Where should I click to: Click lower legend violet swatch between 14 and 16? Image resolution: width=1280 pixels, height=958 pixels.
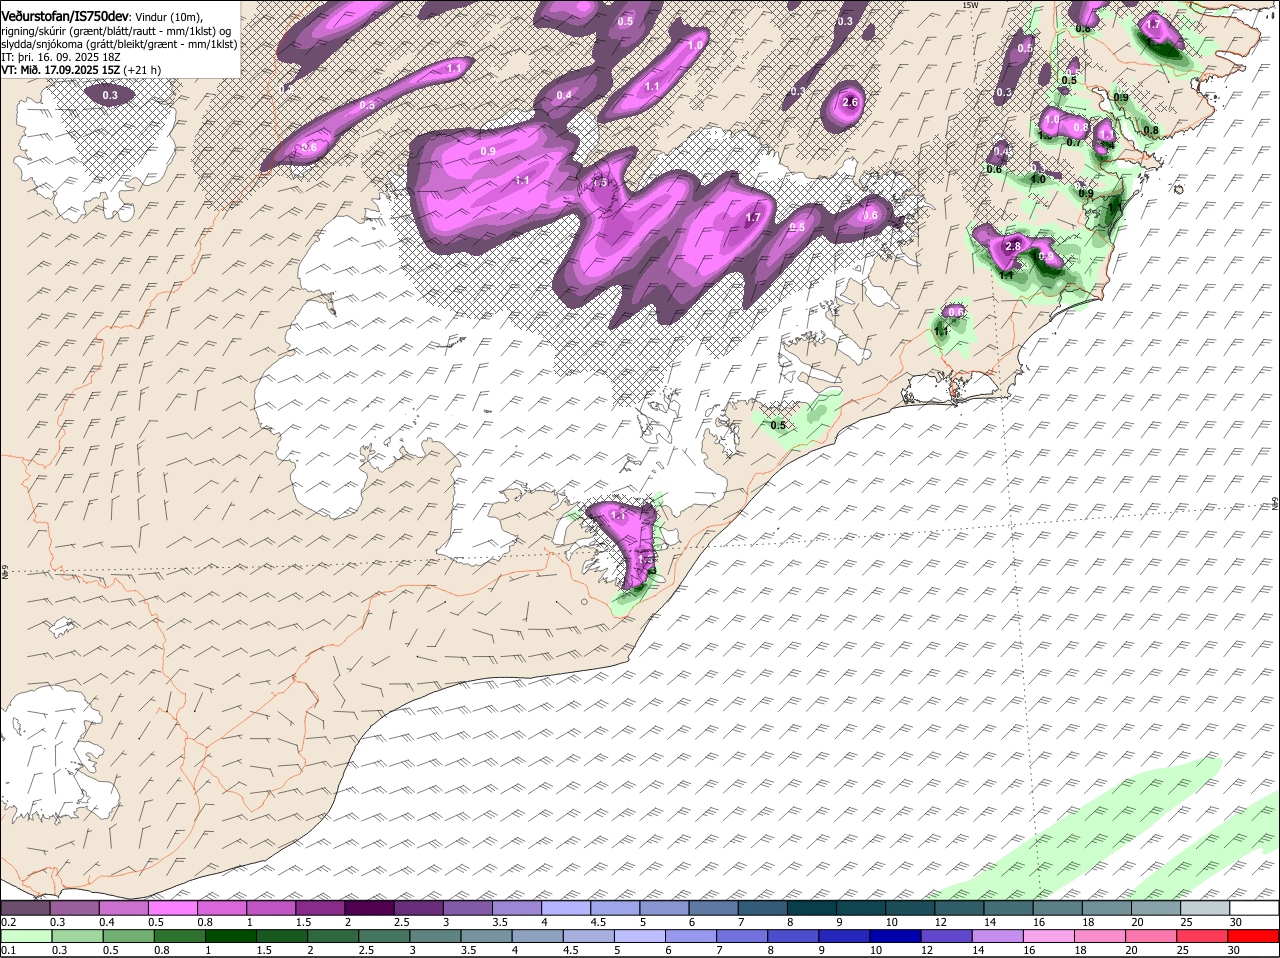pyautogui.click(x=996, y=936)
